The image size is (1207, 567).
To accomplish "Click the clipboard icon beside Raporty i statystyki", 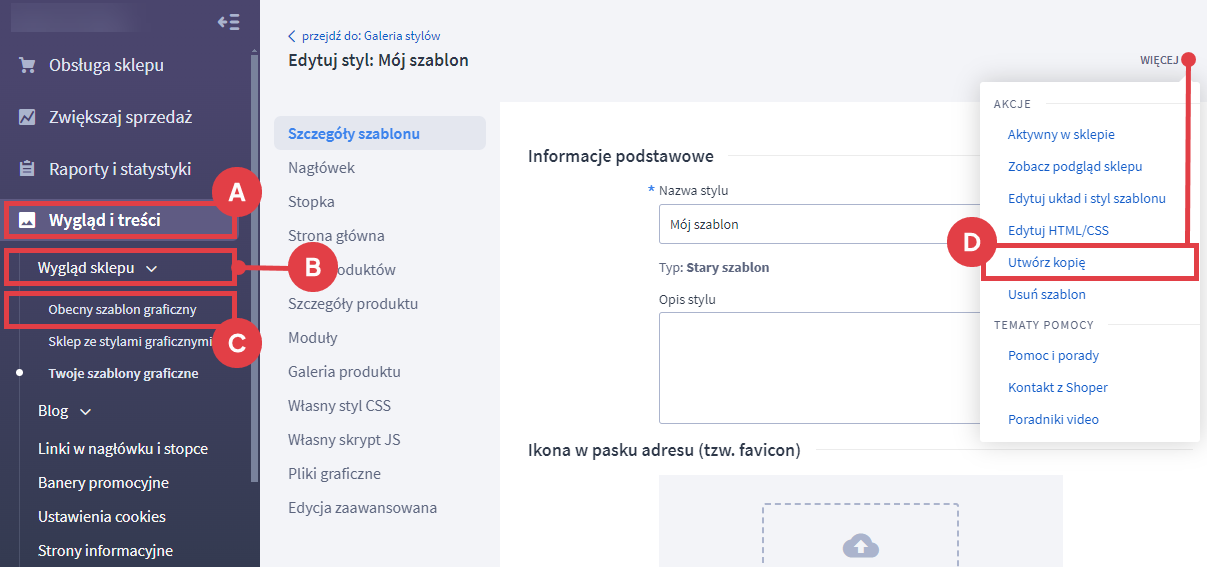I will [28, 169].
